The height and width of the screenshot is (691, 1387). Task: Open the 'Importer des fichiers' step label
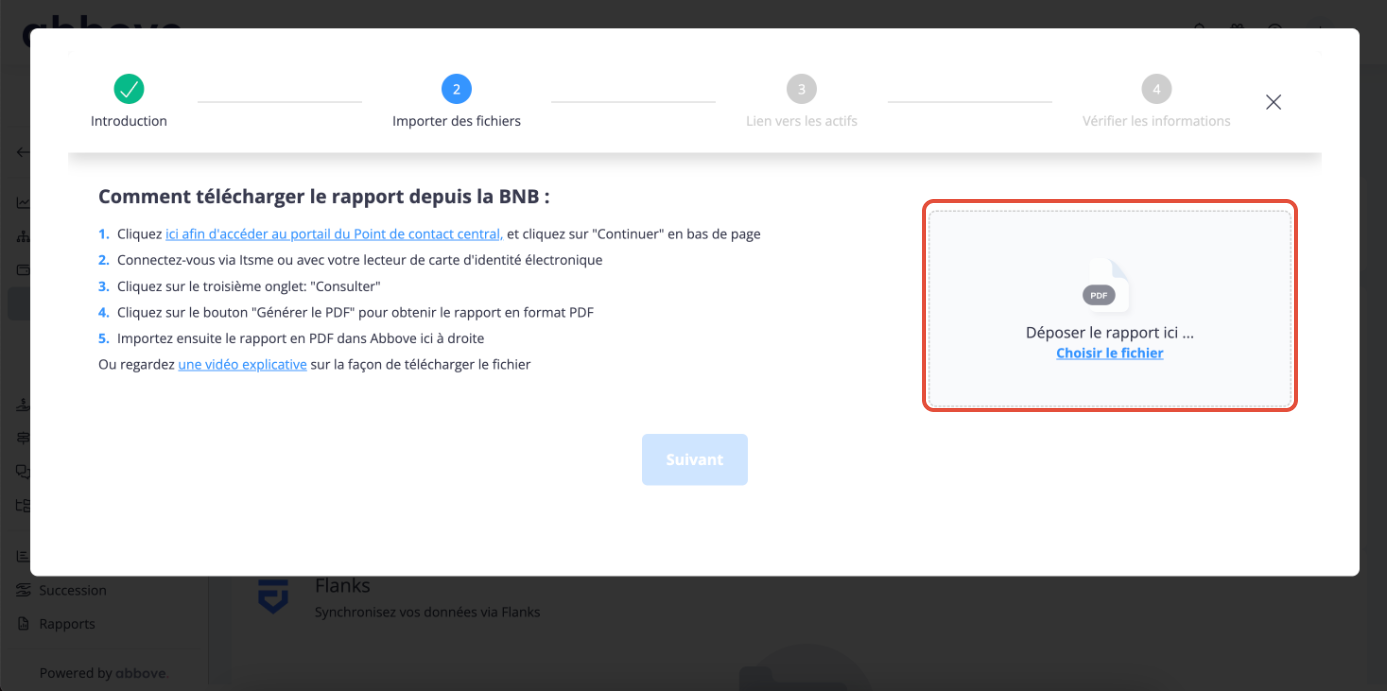tap(456, 121)
